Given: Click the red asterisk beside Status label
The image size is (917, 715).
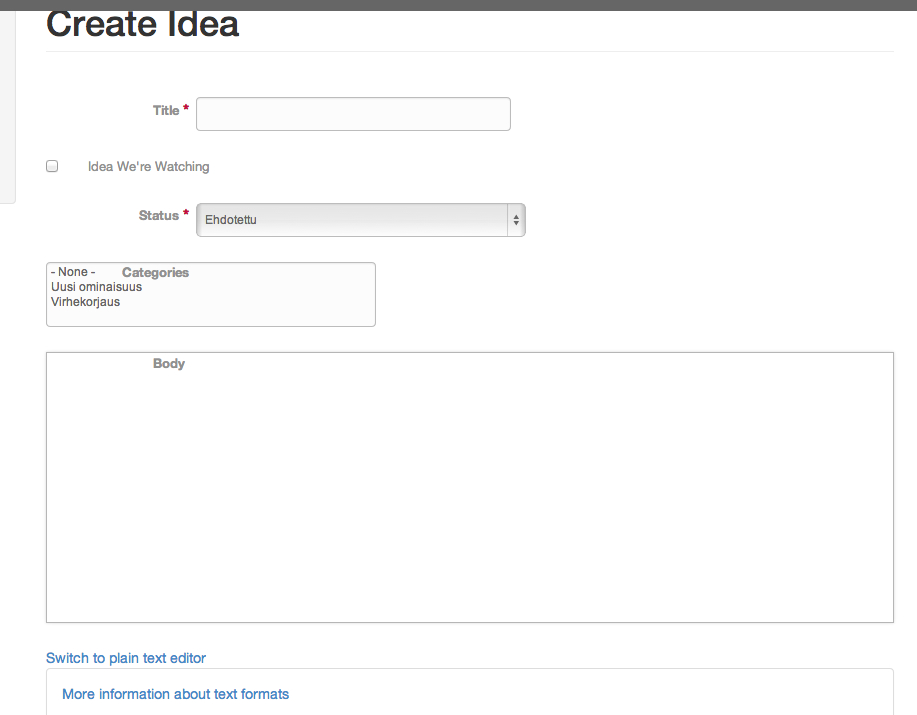Looking at the screenshot, I should click(x=186, y=213).
